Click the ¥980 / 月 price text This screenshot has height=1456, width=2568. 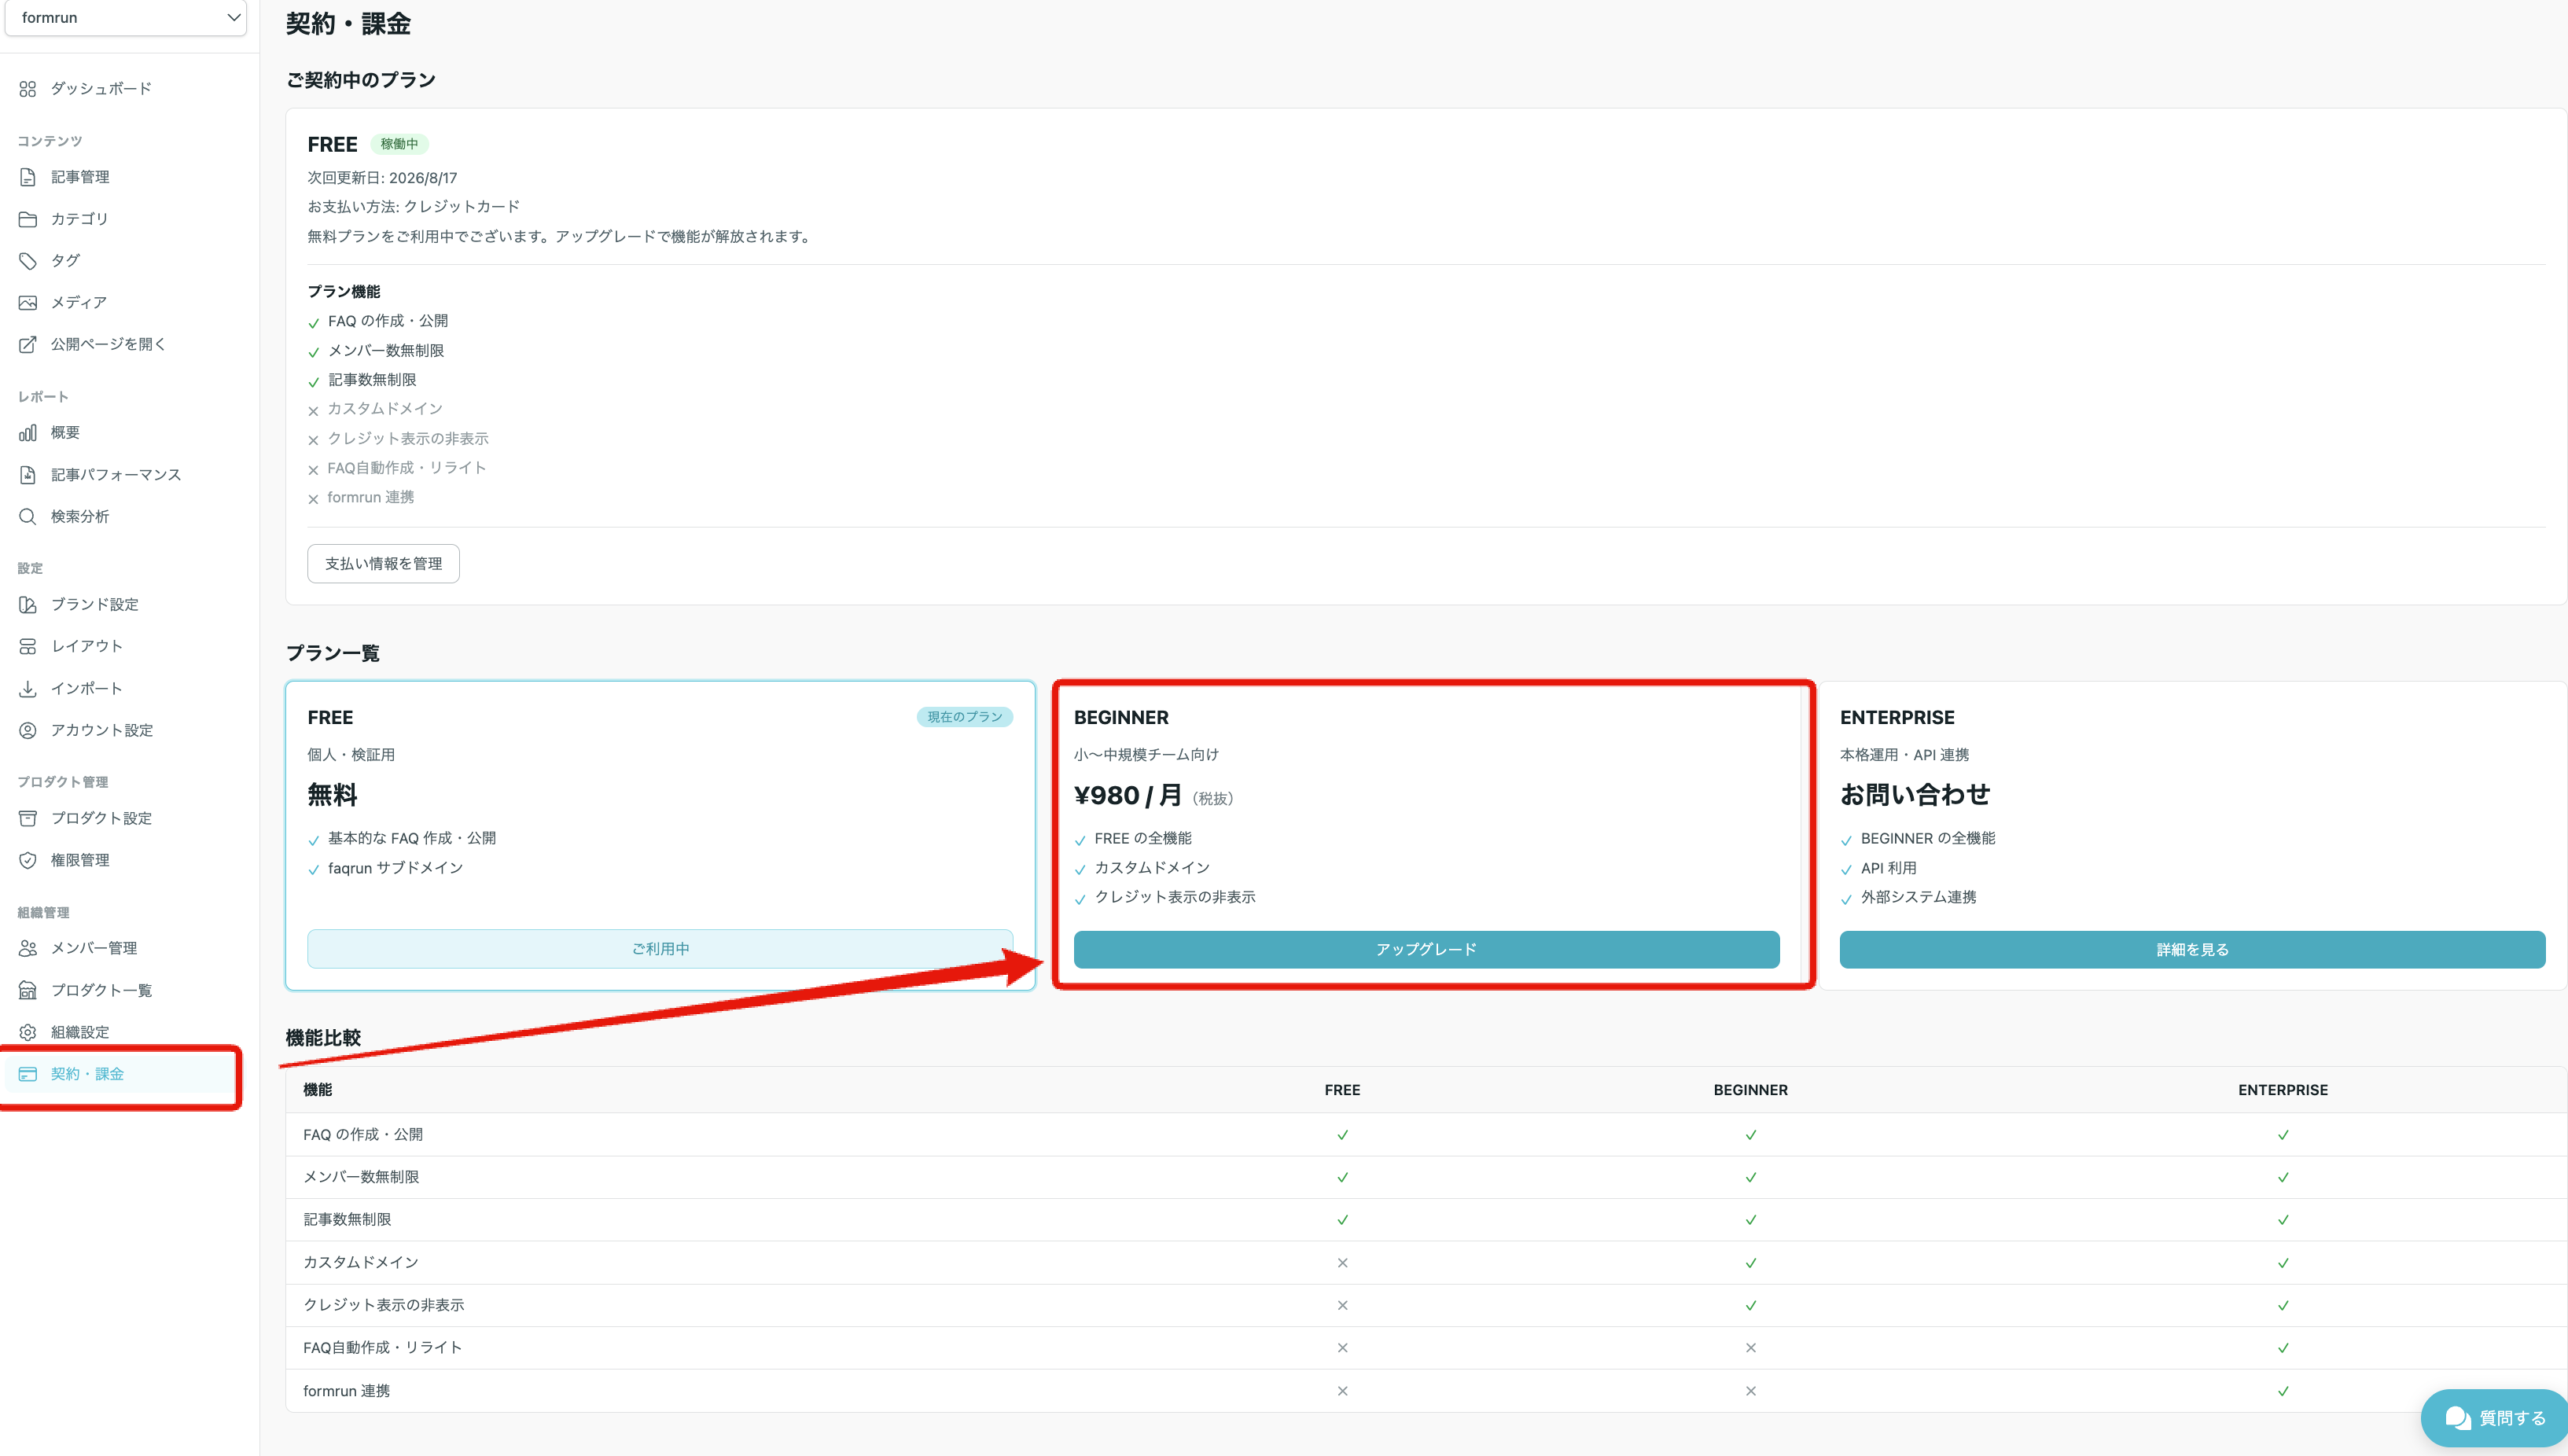pos(1127,796)
